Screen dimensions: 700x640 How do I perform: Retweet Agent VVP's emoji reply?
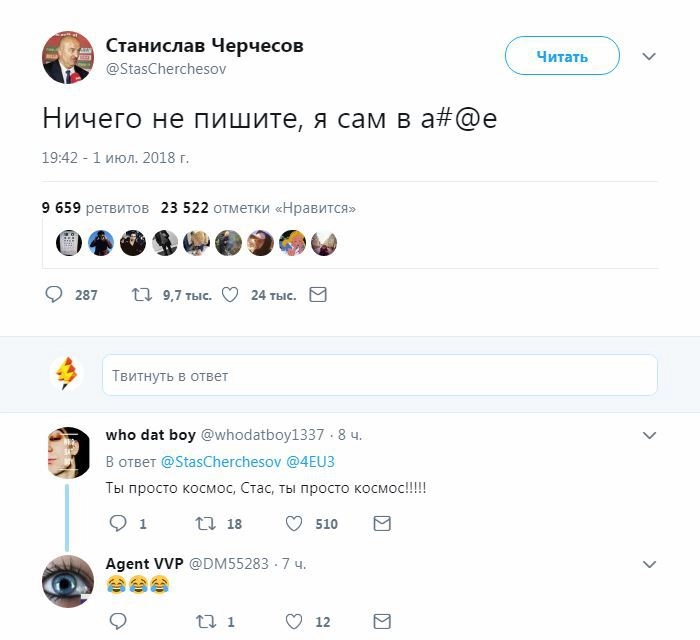pos(206,621)
